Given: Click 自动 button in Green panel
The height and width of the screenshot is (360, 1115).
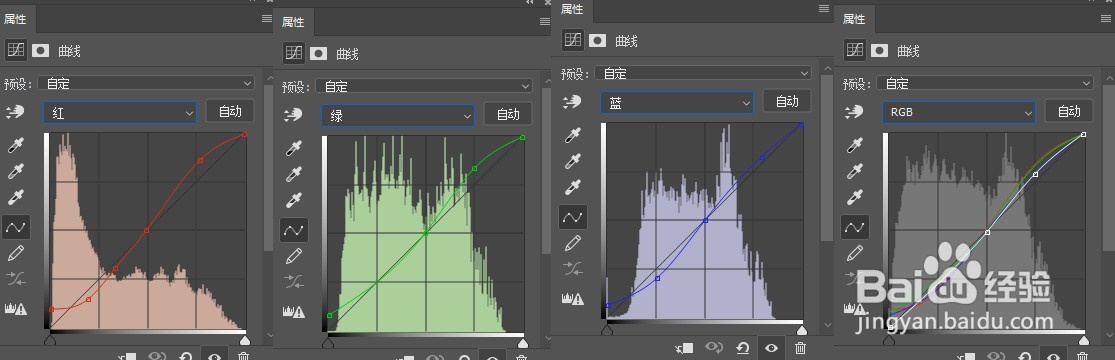Looking at the screenshot, I should point(508,114).
